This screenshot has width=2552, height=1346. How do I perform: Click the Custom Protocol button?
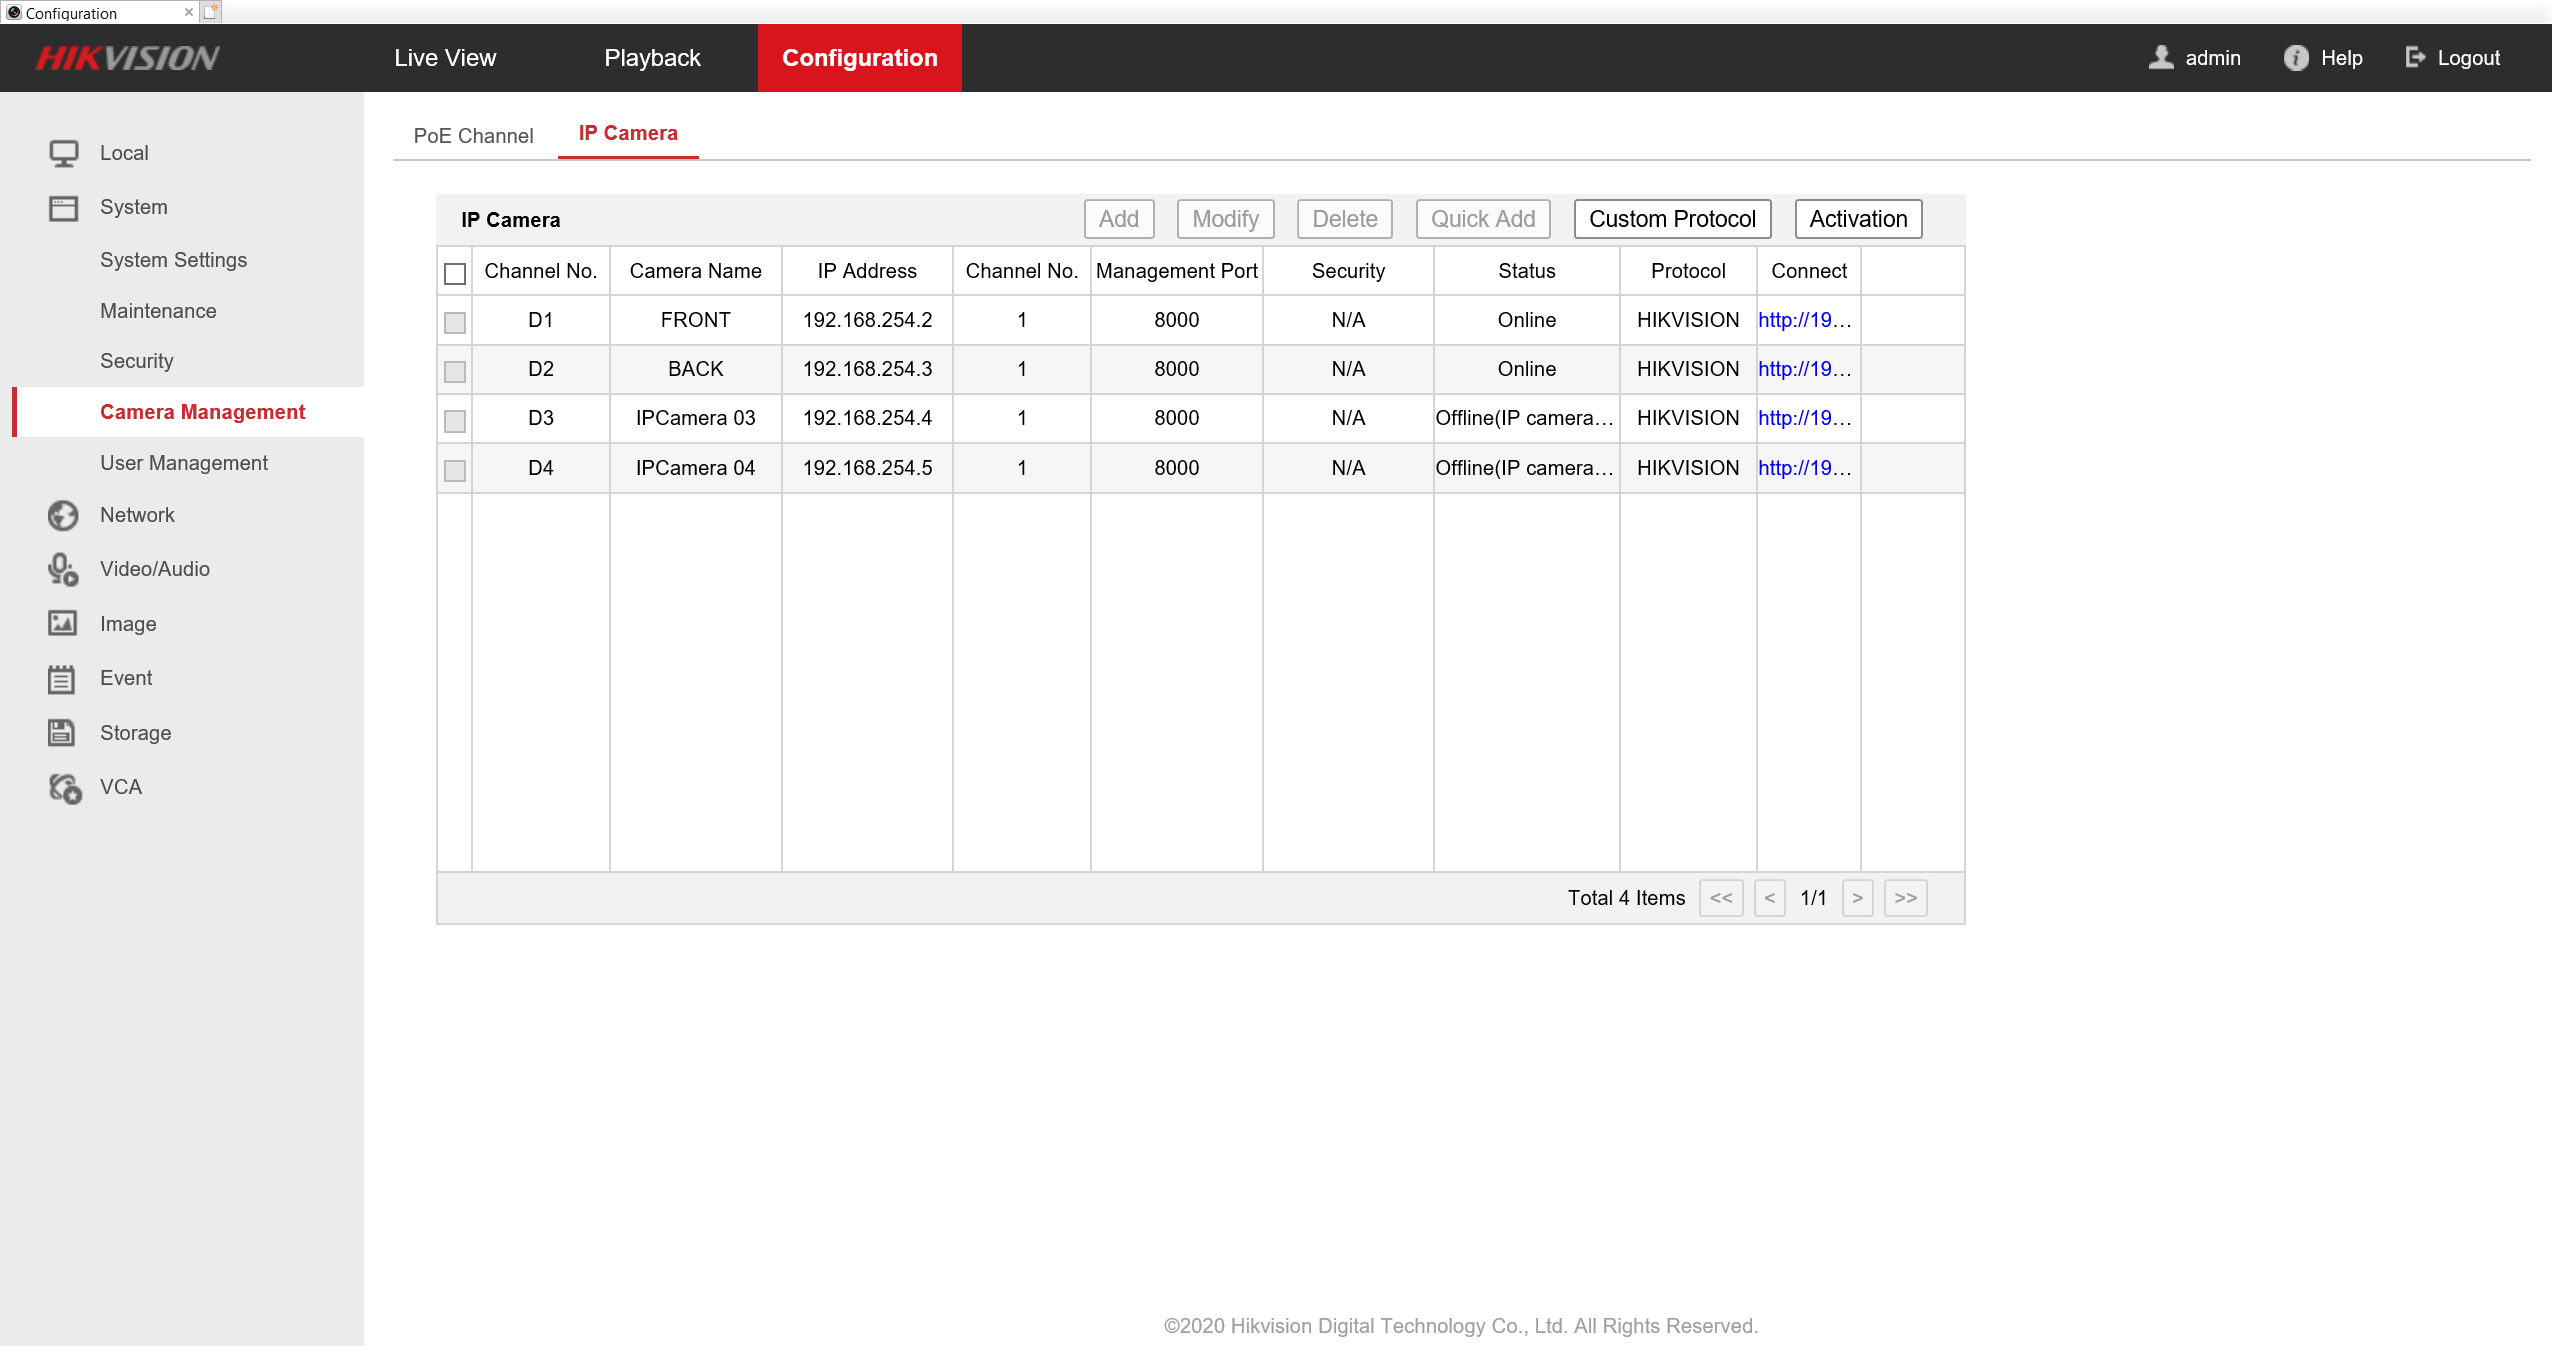point(1672,219)
